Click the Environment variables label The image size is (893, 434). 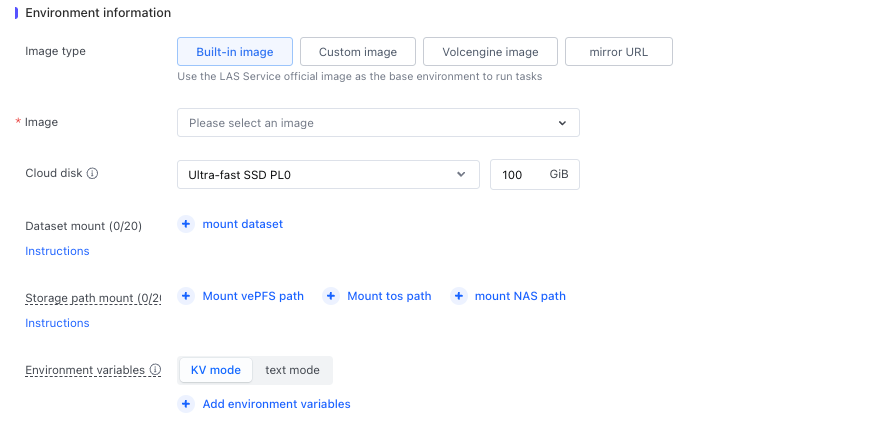click(85, 370)
